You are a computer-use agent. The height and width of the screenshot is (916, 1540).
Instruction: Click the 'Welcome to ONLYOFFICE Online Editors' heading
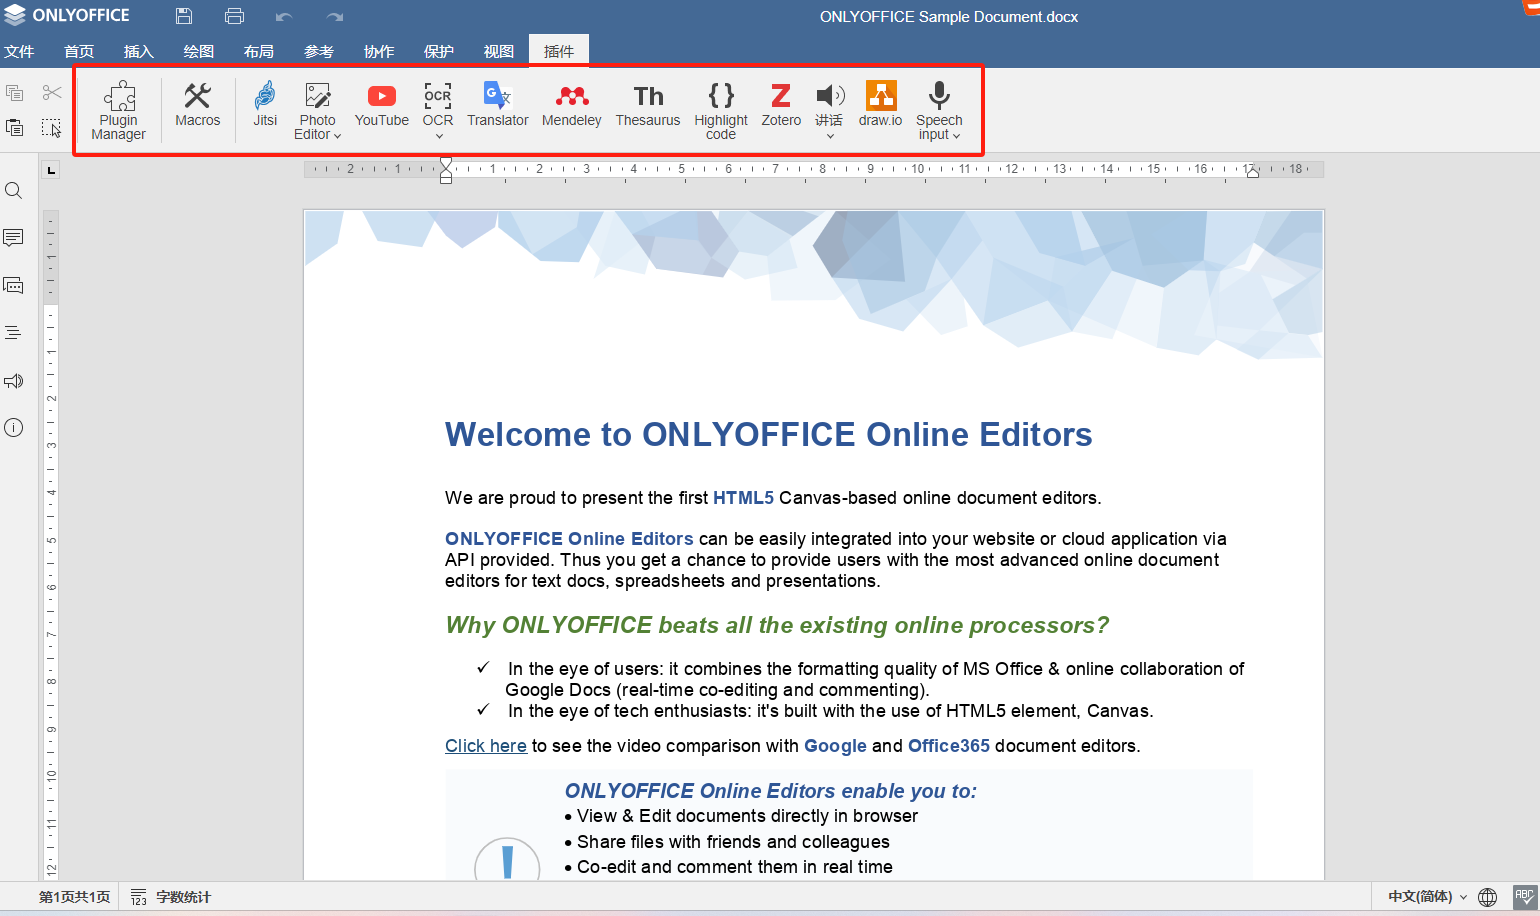click(768, 434)
